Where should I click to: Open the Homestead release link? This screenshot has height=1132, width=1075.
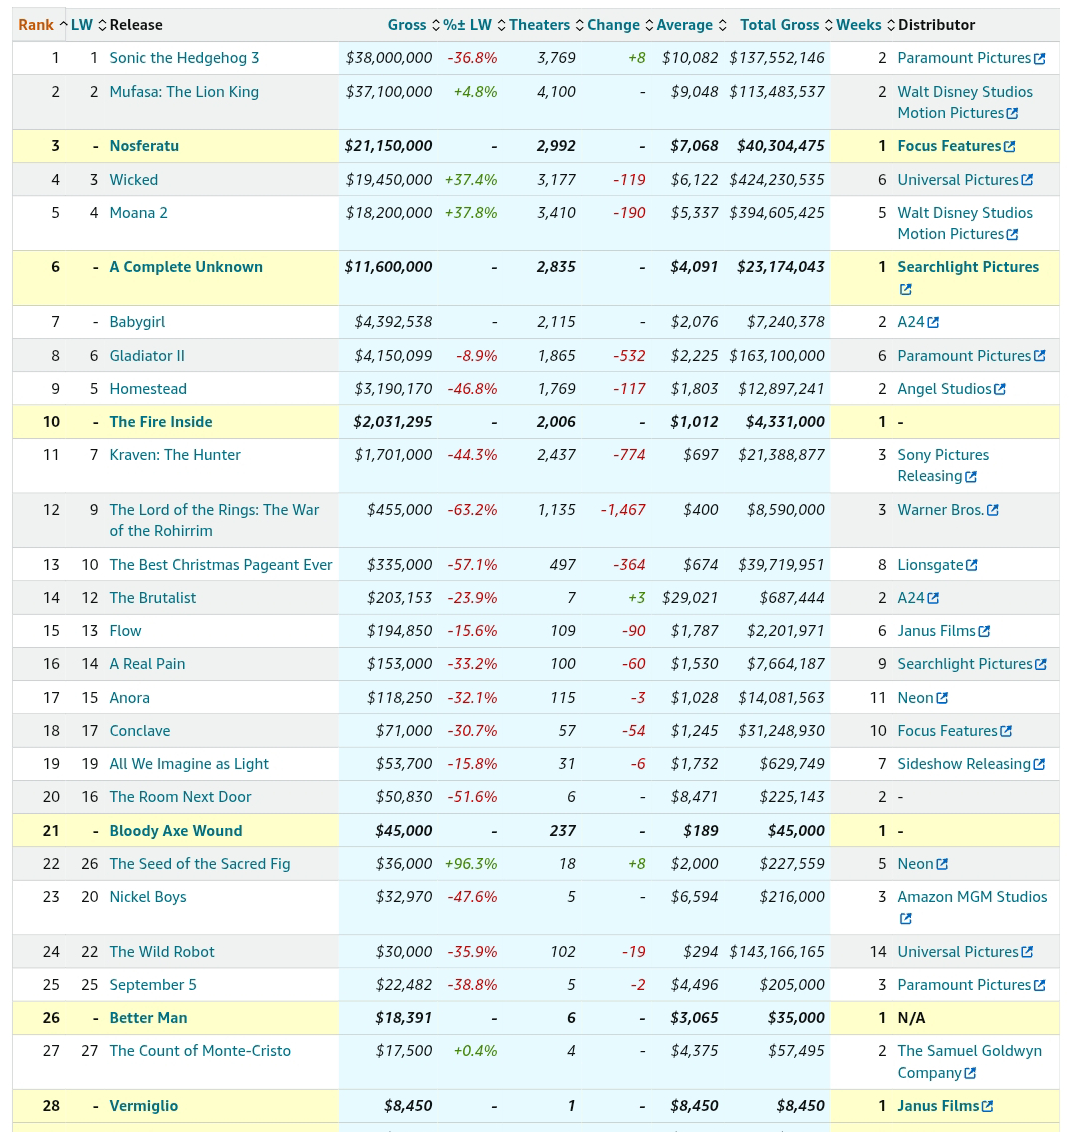pos(148,389)
